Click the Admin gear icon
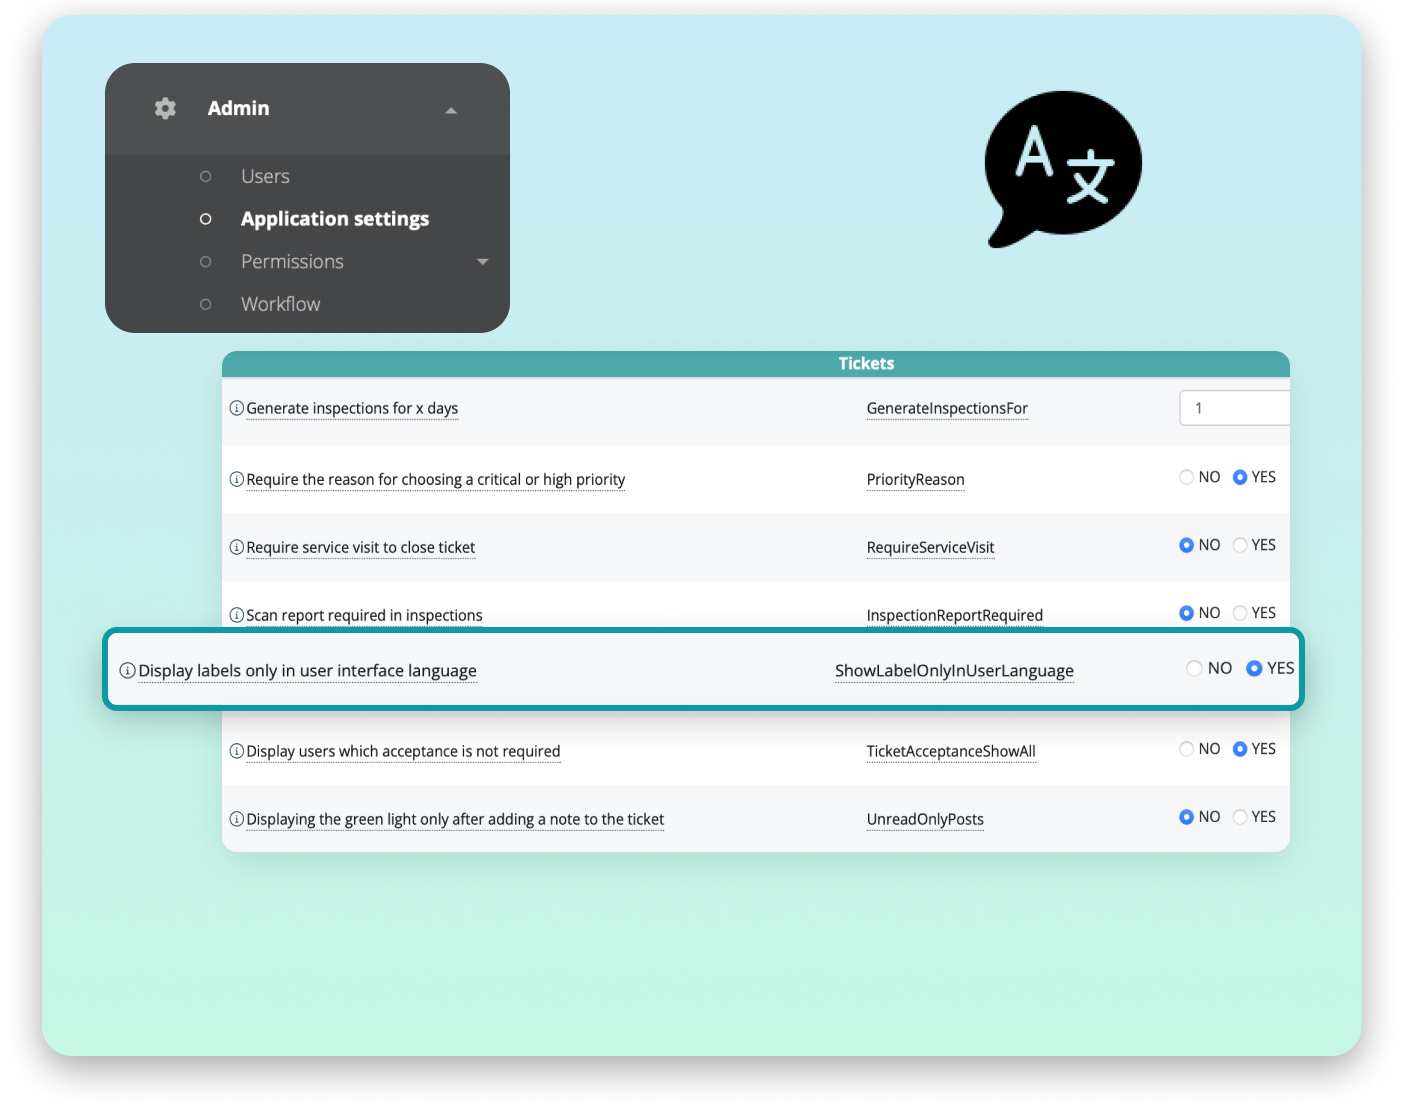Screen dimensions: 1404x1110 click(165, 108)
